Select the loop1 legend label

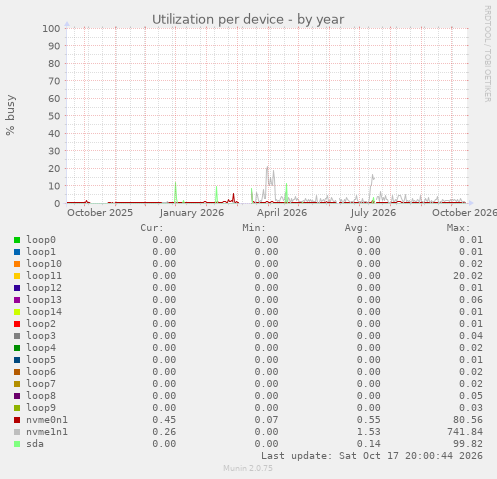pos(41,252)
